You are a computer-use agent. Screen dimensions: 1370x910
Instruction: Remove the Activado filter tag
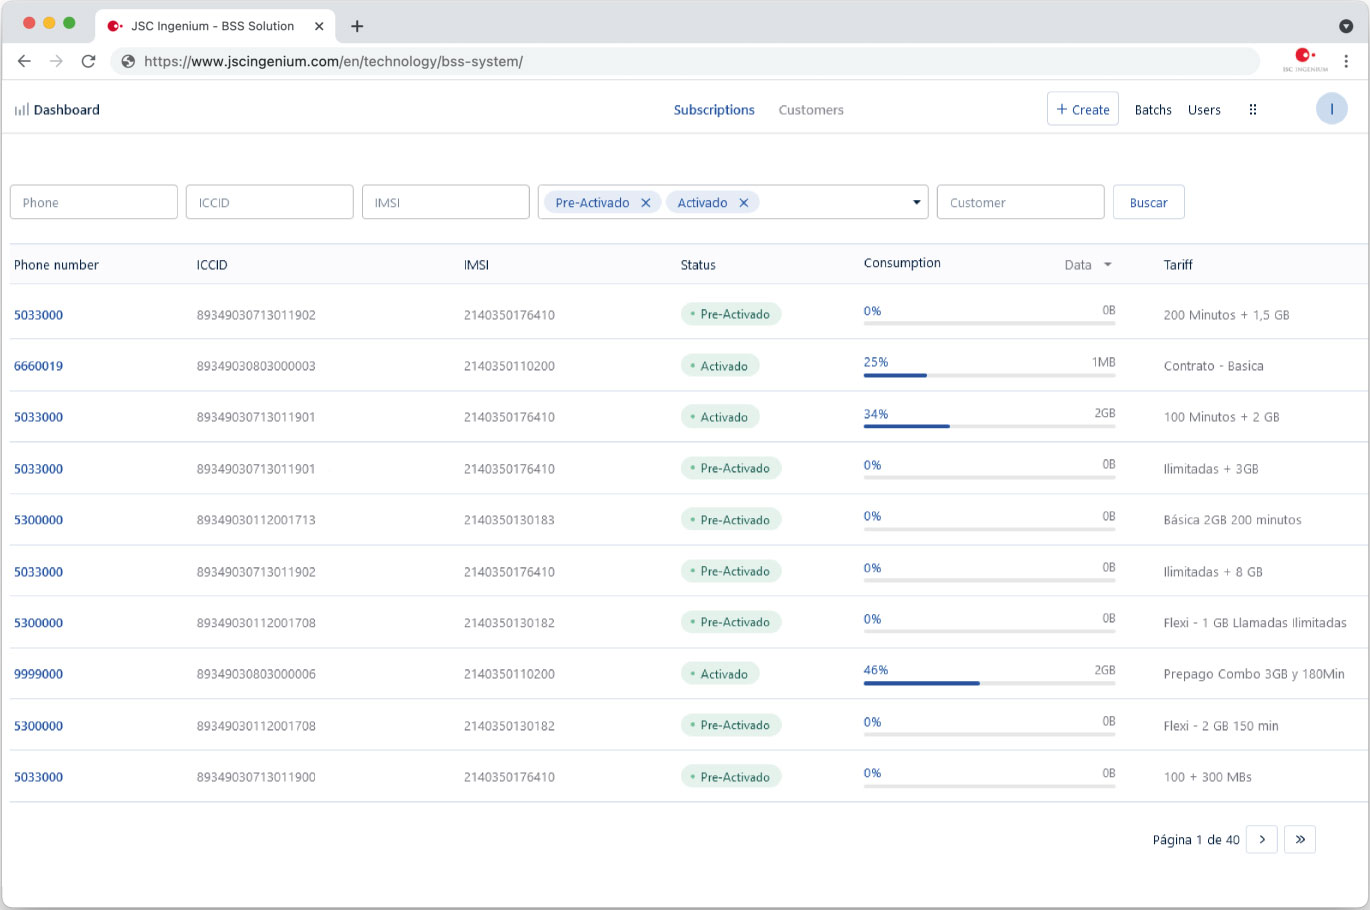coord(744,203)
